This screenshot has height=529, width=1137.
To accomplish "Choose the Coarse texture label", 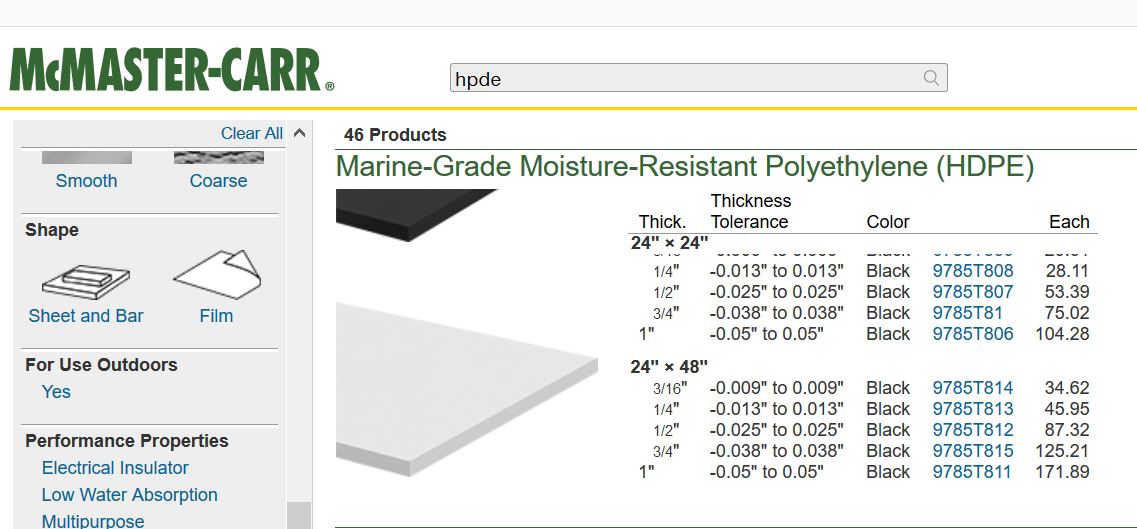I will click(218, 181).
